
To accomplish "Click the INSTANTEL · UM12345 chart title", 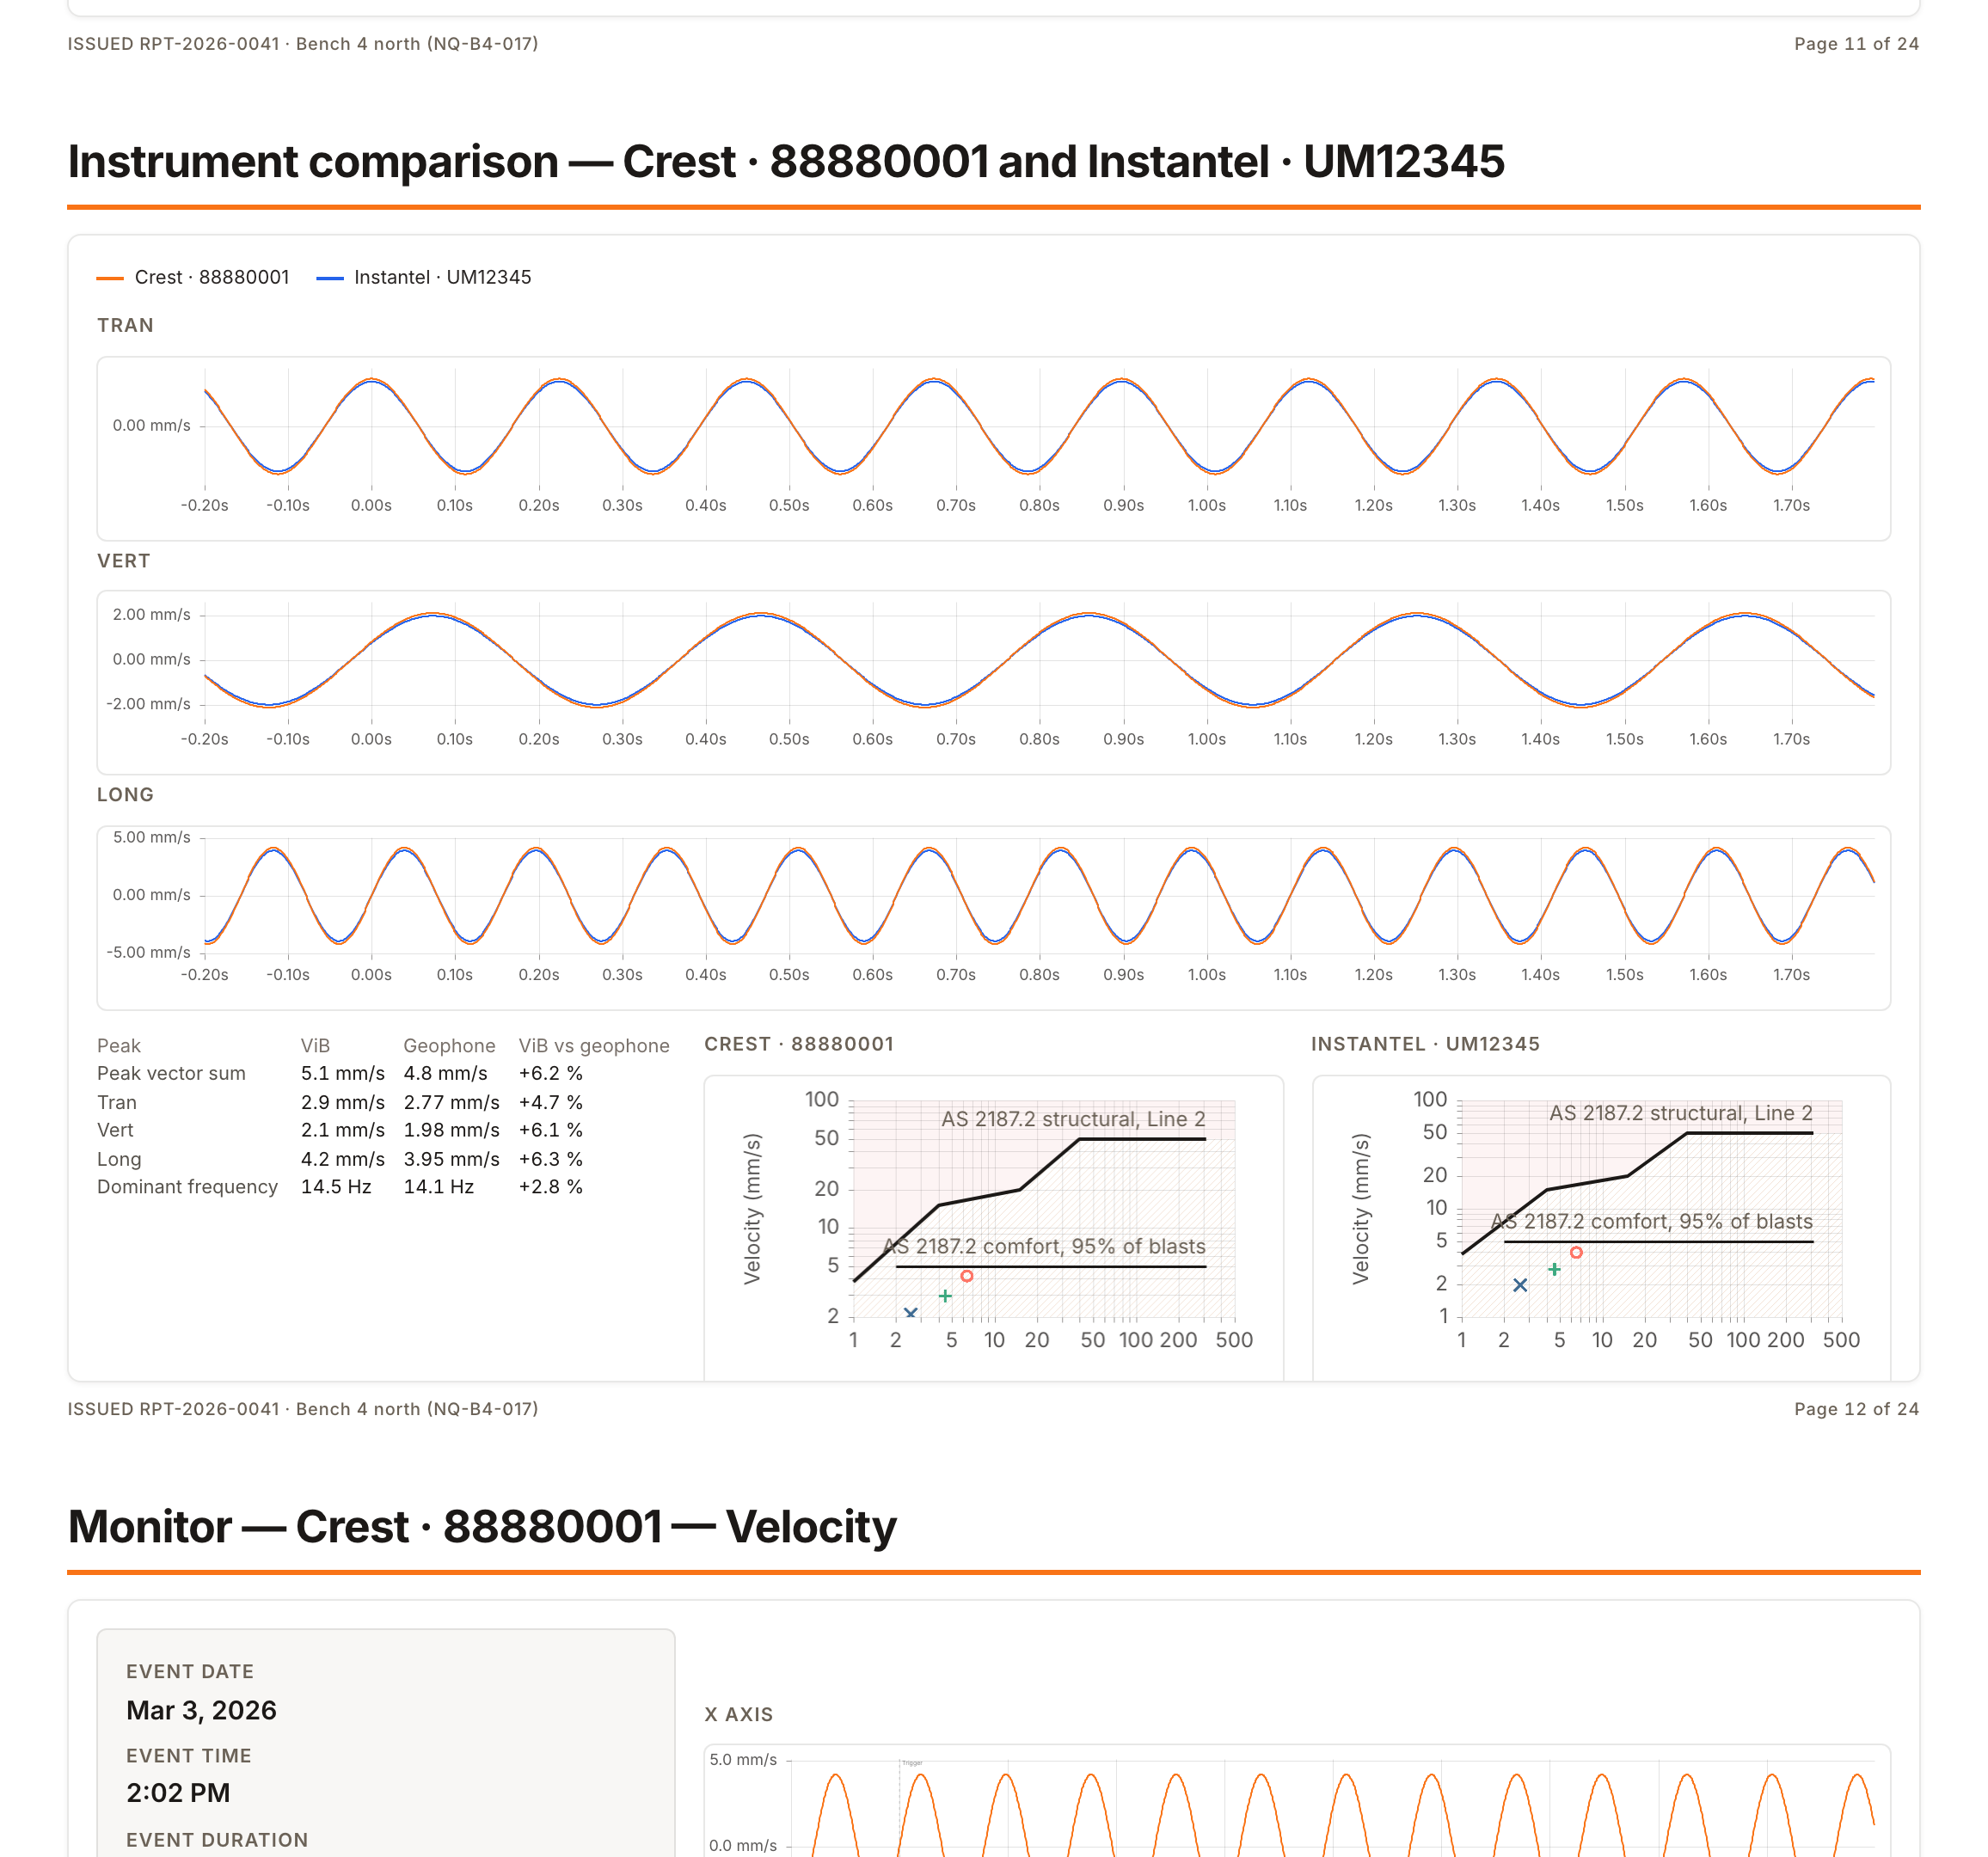I will tap(1425, 1044).
